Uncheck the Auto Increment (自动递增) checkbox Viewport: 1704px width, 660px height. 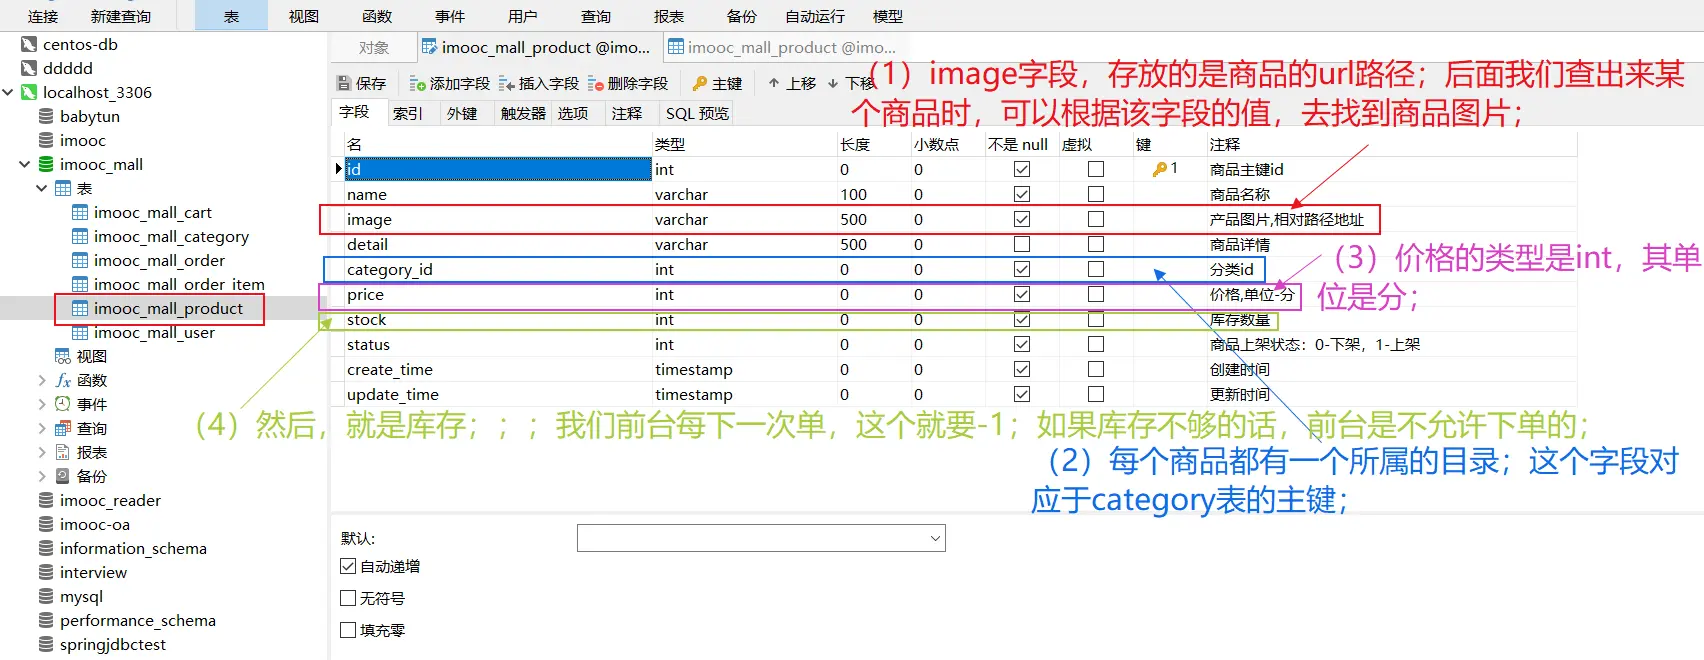[348, 566]
